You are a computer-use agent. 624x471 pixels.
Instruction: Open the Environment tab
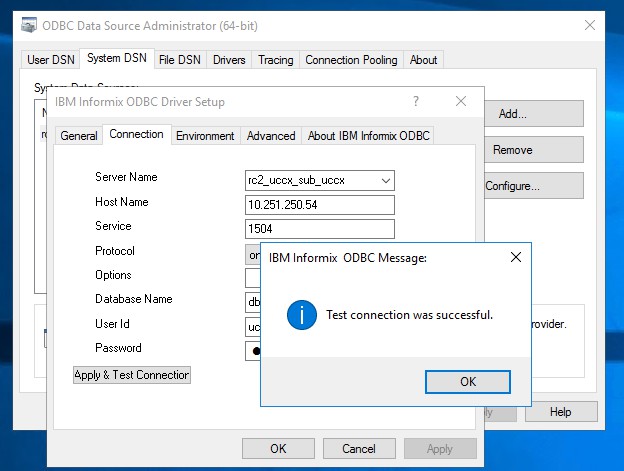205,136
